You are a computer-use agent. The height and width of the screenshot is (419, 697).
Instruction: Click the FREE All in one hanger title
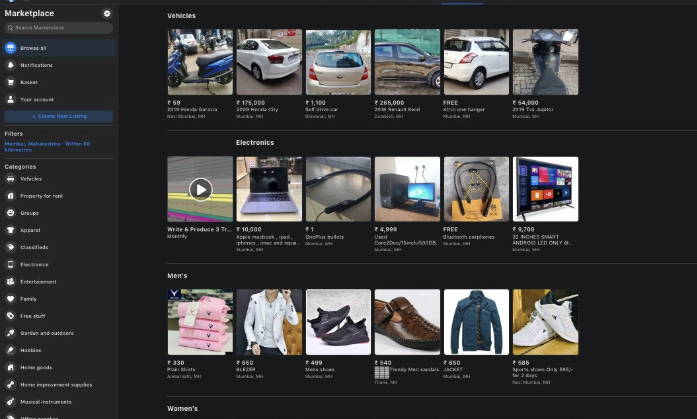[x=464, y=109]
